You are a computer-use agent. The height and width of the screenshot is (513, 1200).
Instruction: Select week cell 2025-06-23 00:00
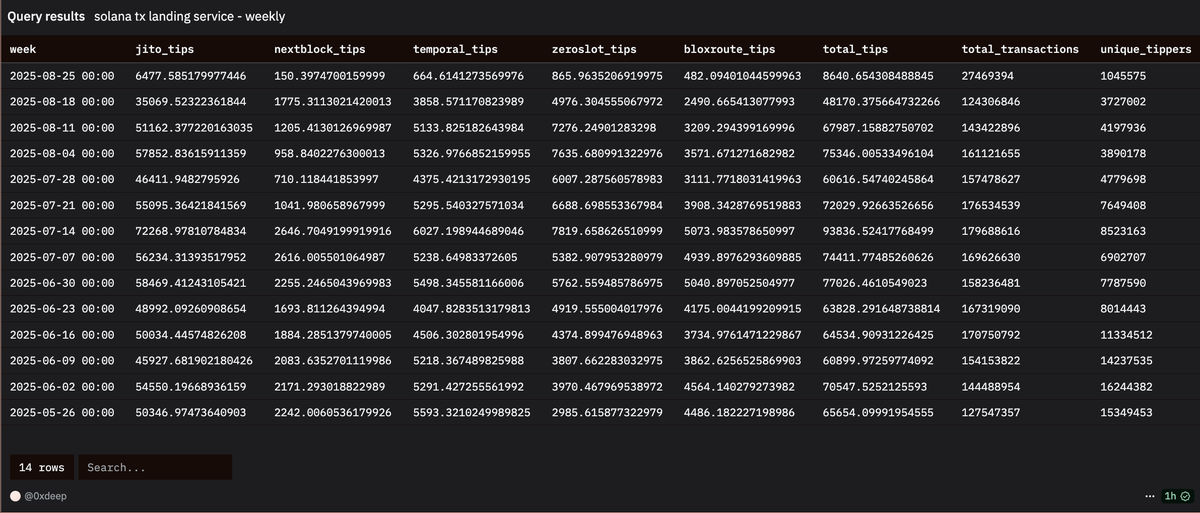point(62,309)
